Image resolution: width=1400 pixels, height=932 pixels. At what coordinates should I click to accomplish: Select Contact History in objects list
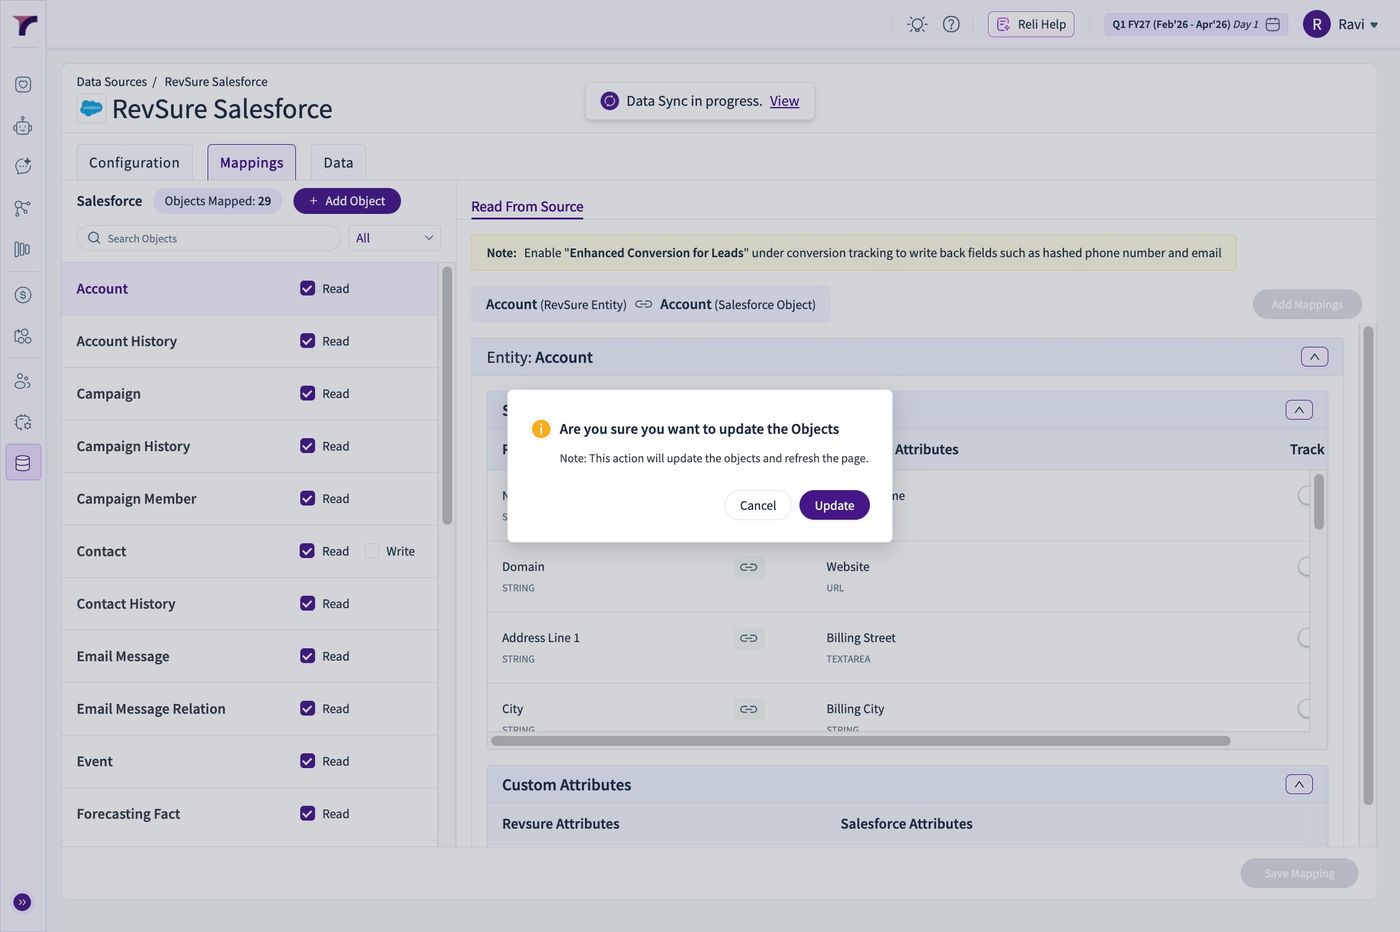pos(250,604)
